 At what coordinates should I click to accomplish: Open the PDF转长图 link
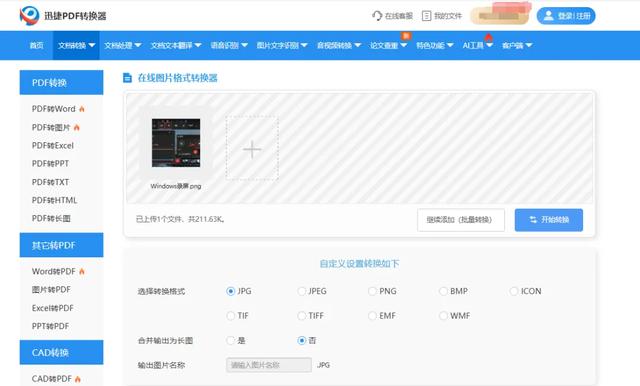pos(51,218)
